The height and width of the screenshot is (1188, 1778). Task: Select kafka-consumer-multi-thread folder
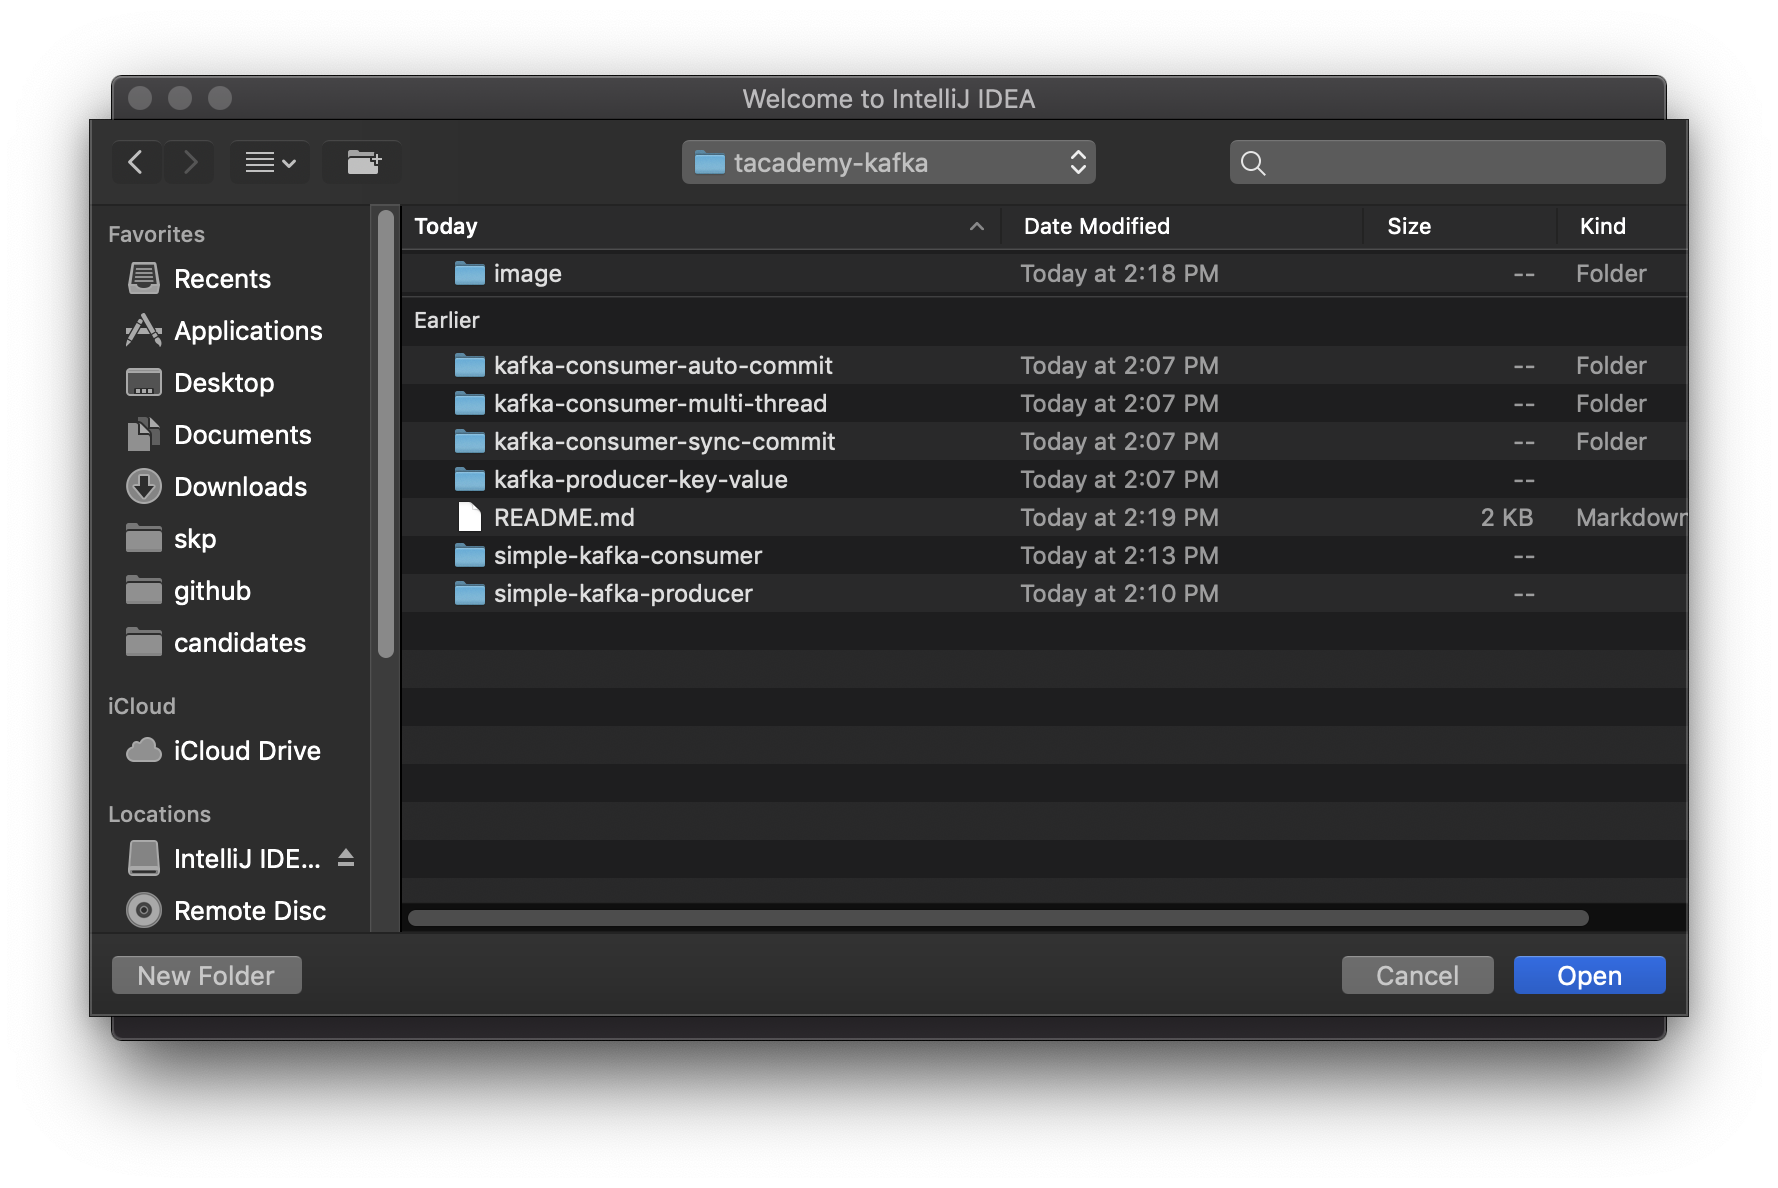(x=1044, y=404)
